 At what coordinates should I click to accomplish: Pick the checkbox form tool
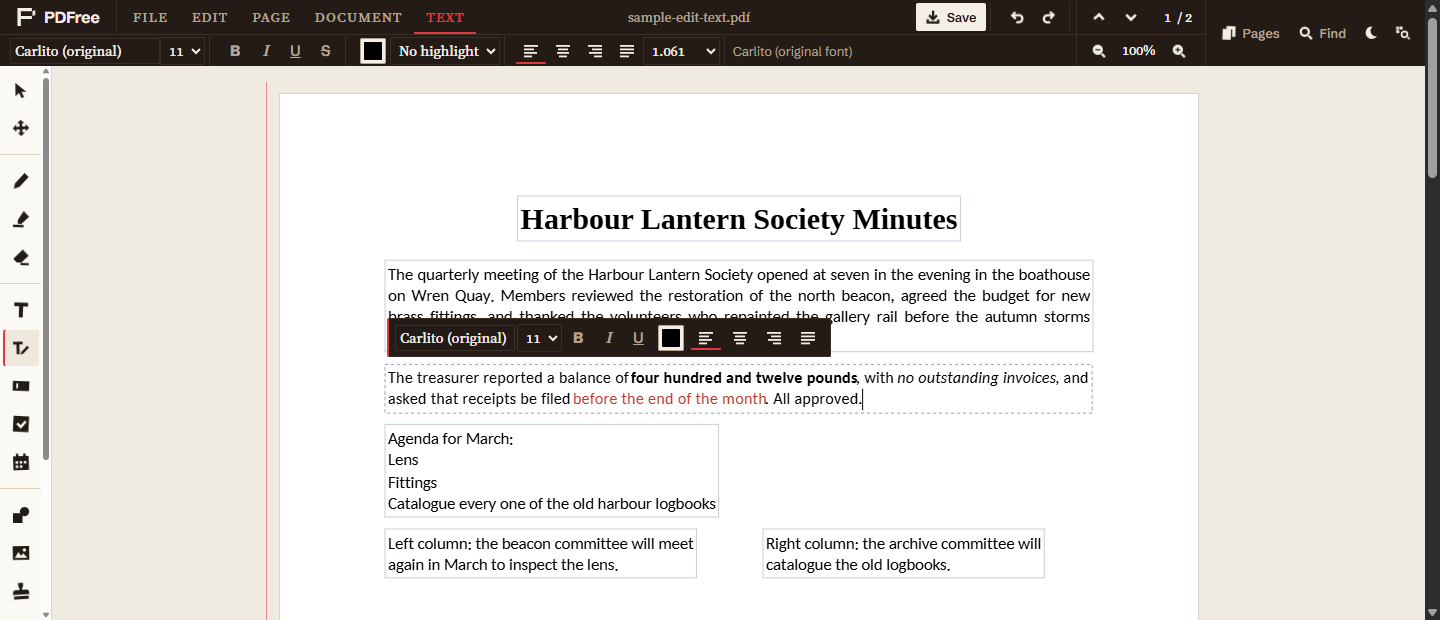(20, 424)
